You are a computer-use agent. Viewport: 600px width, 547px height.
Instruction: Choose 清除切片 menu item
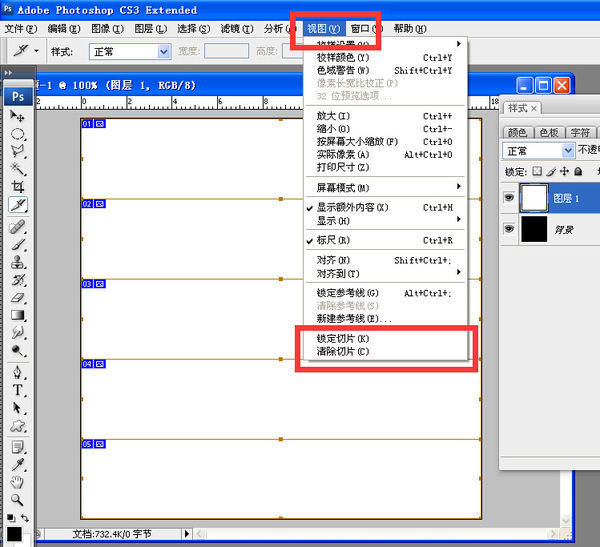tap(386, 352)
